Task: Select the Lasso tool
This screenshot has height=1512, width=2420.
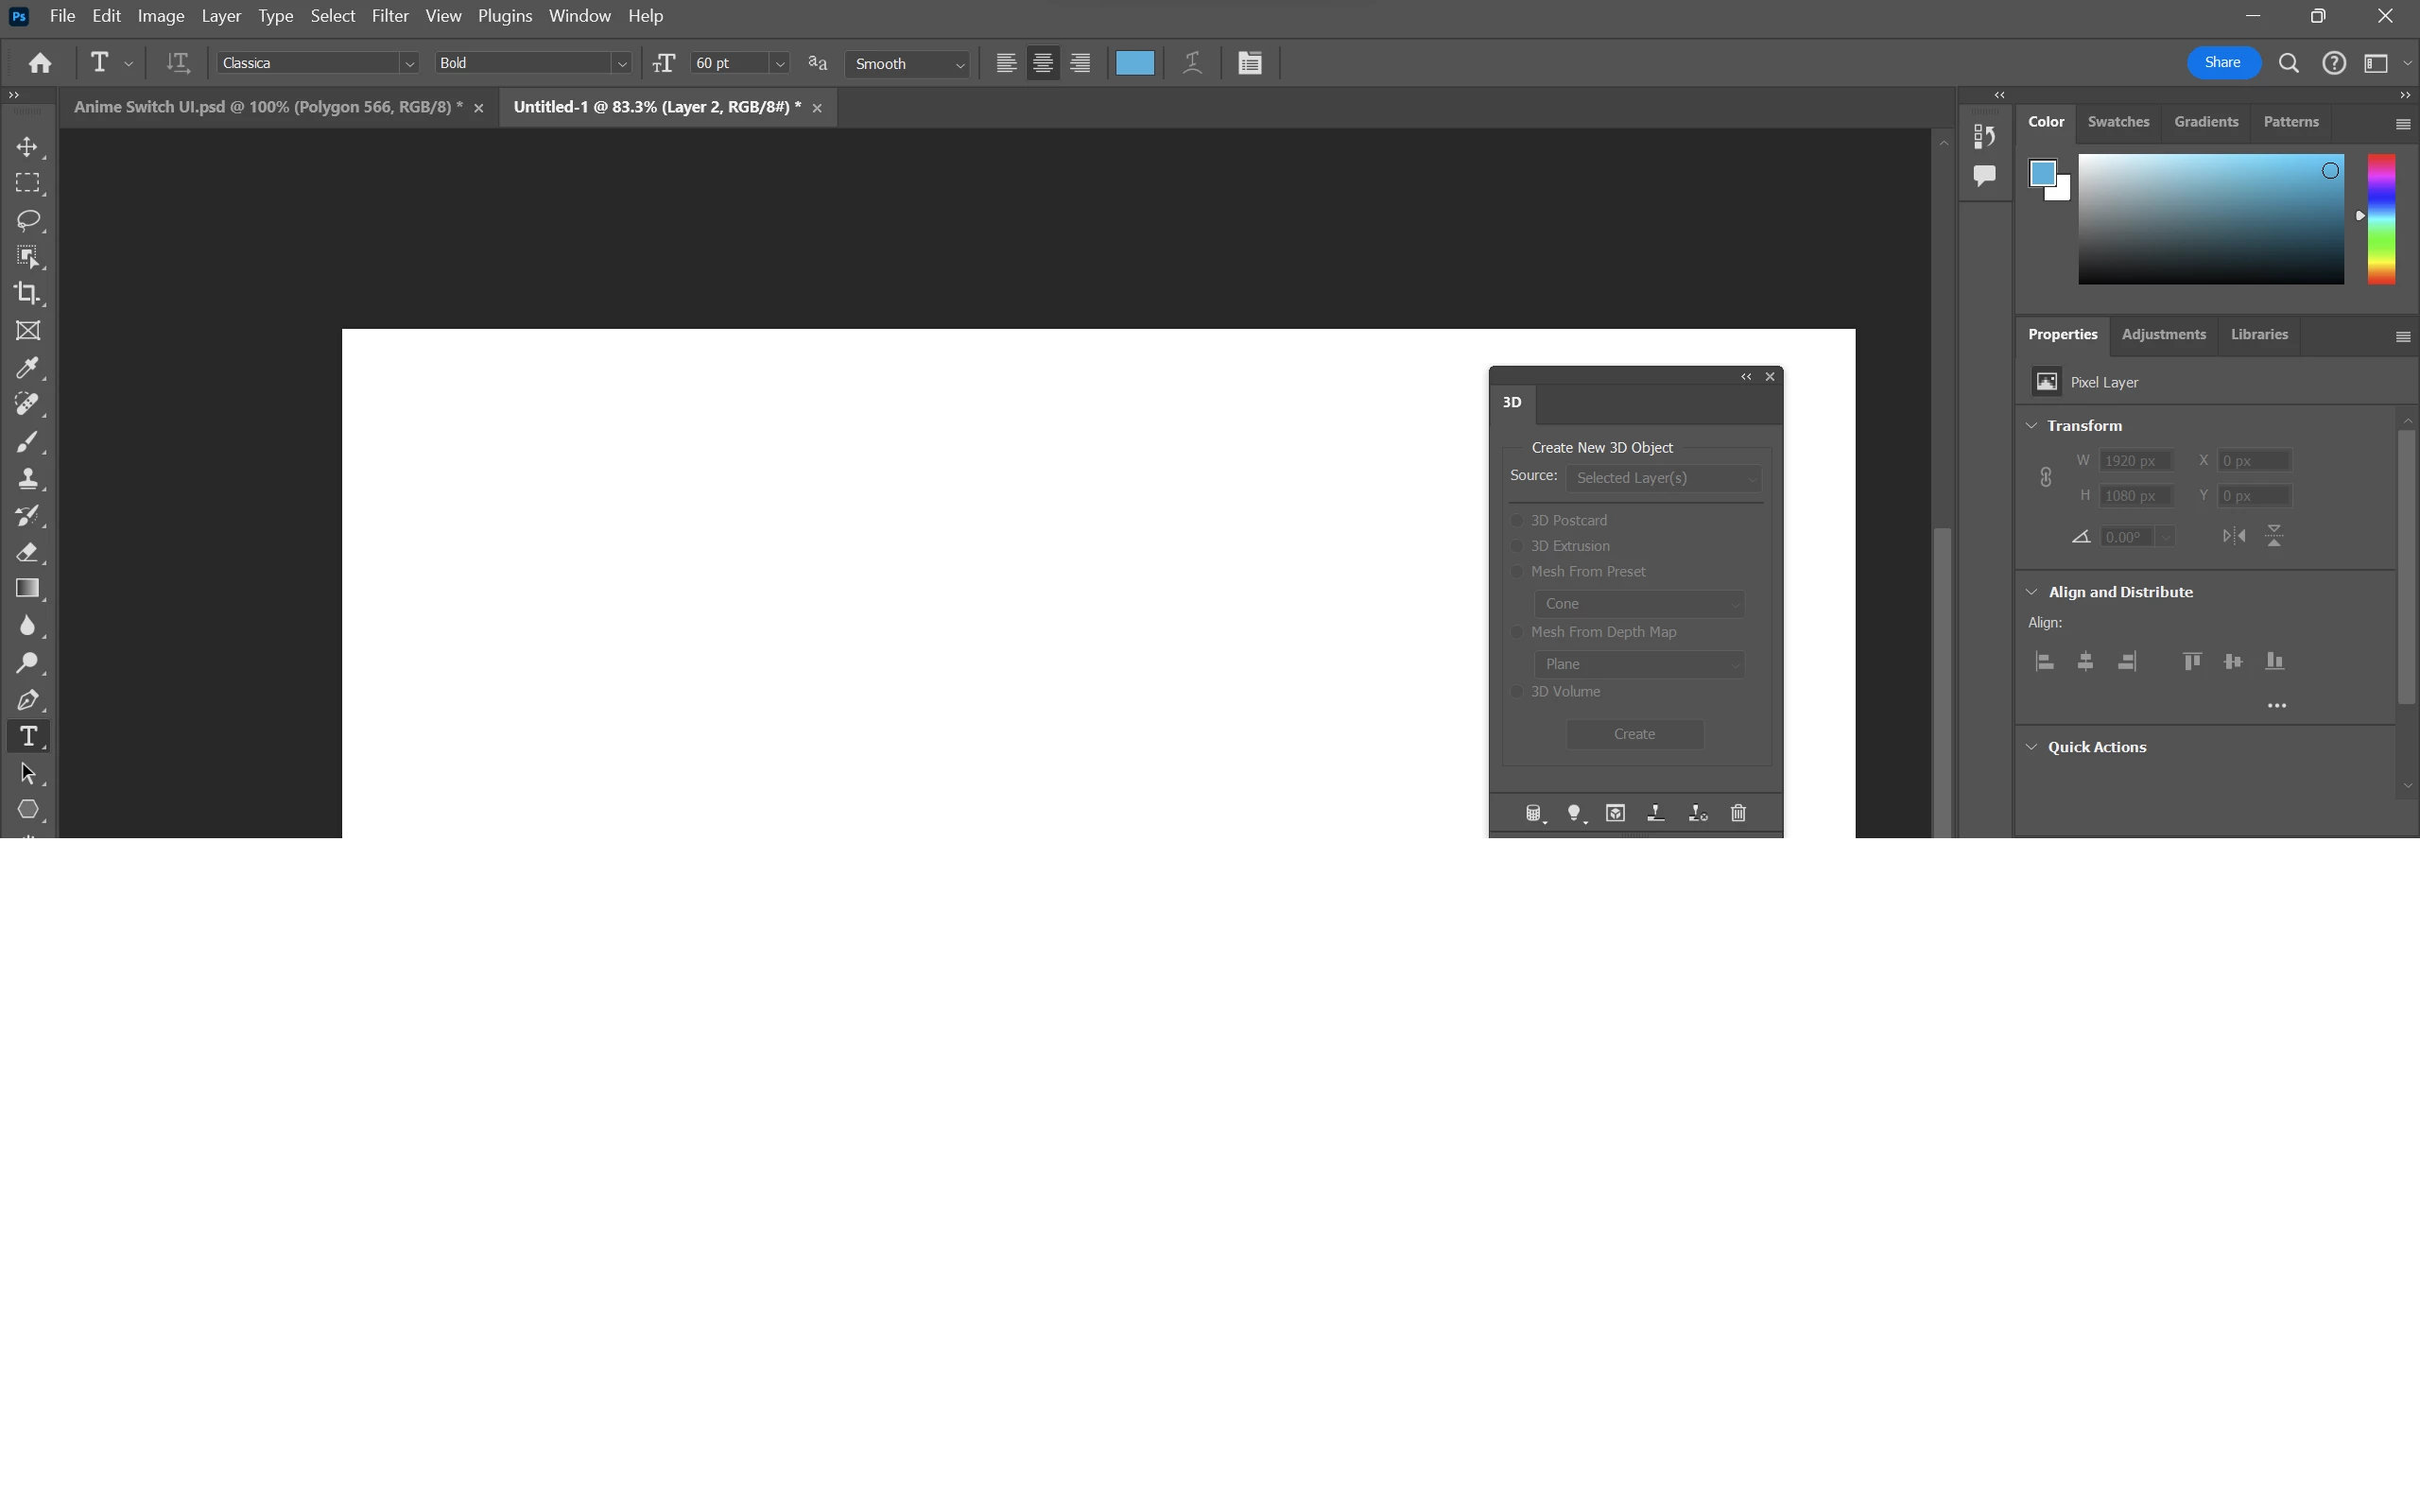Action: tap(27, 220)
